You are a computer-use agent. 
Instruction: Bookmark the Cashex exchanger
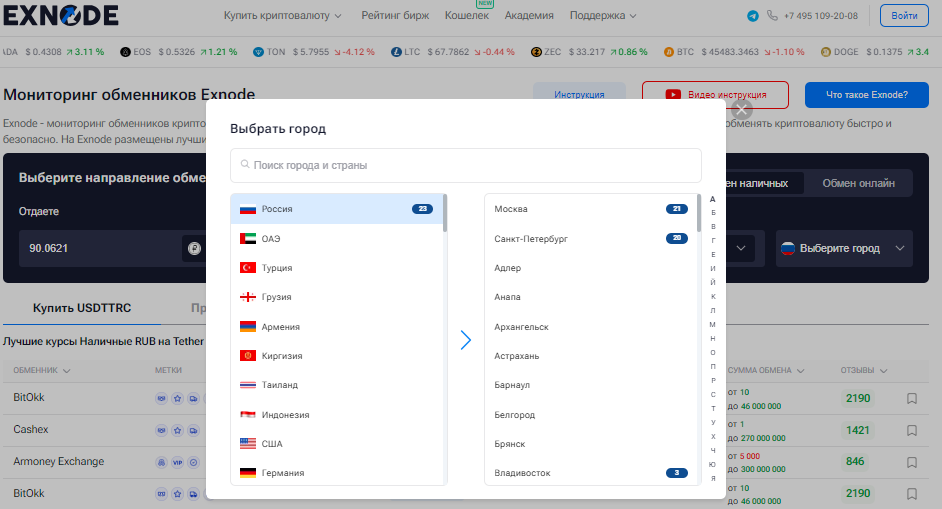[x=911, y=430]
